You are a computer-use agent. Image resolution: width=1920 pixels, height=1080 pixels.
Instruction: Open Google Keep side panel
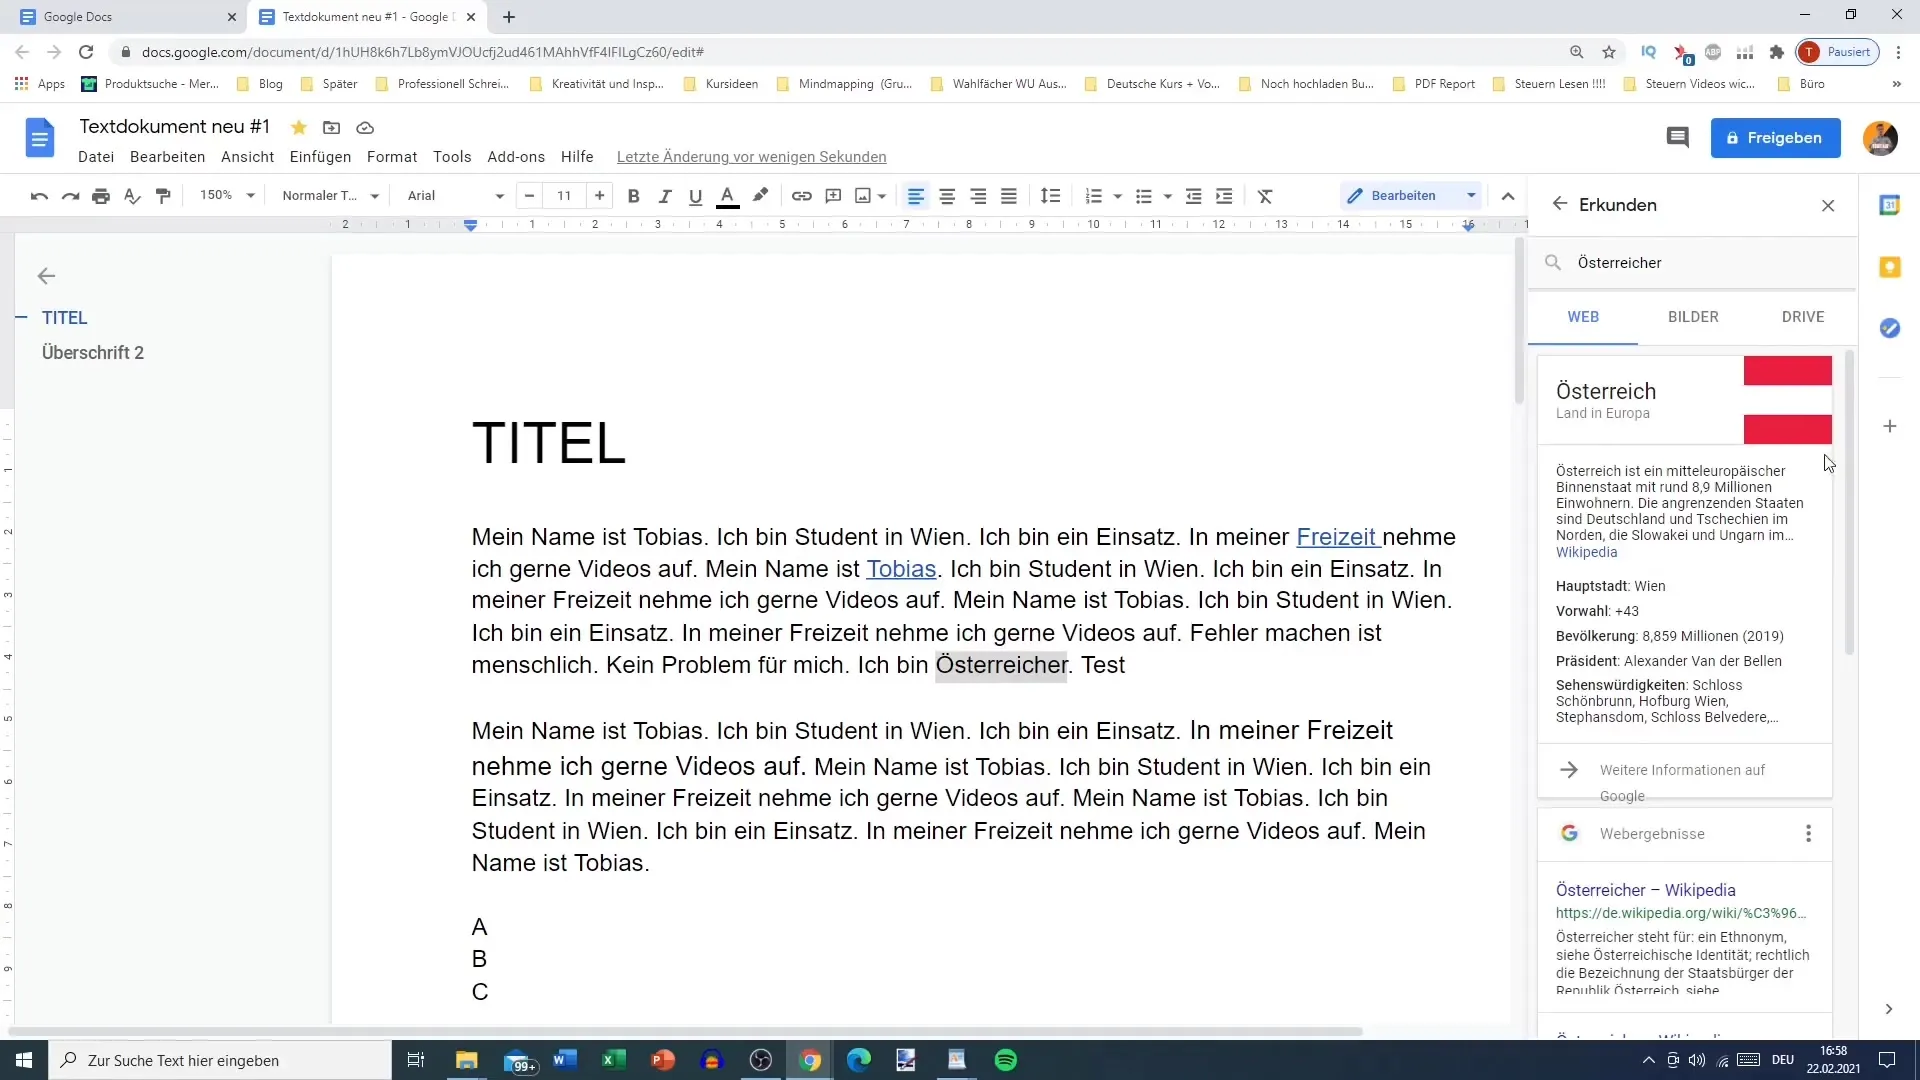[1890, 267]
